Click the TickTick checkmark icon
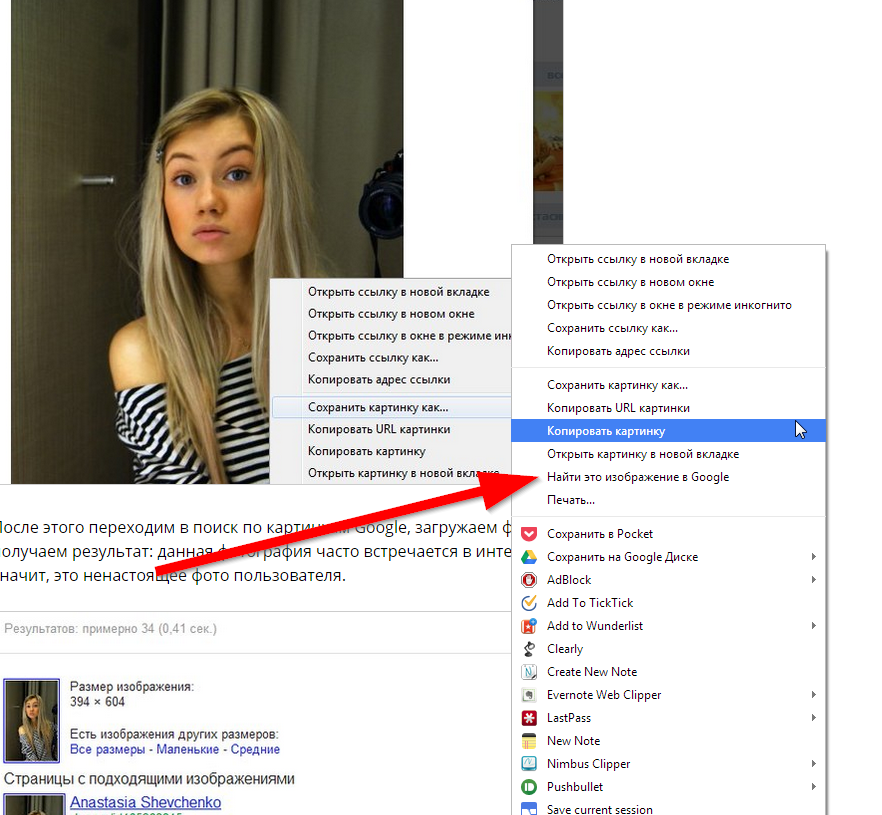 point(529,603)
